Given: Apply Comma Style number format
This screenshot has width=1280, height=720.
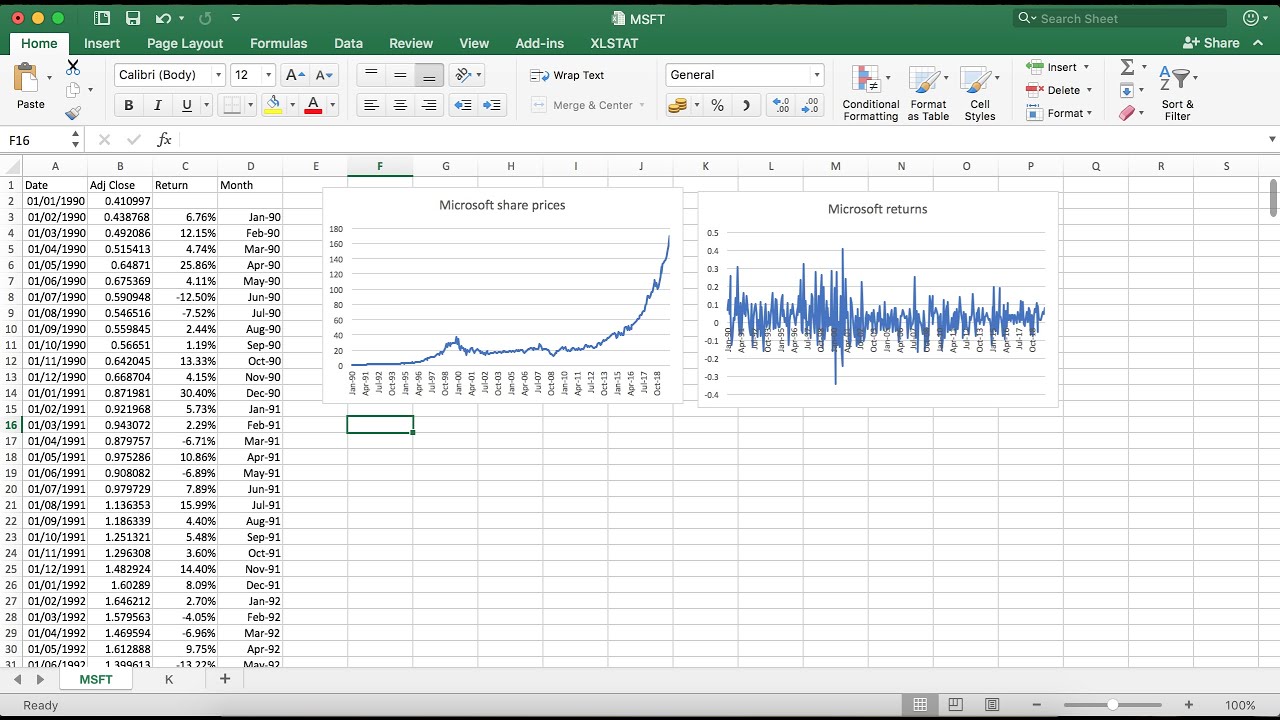Looking at the screenshot, I should (746, 105).
